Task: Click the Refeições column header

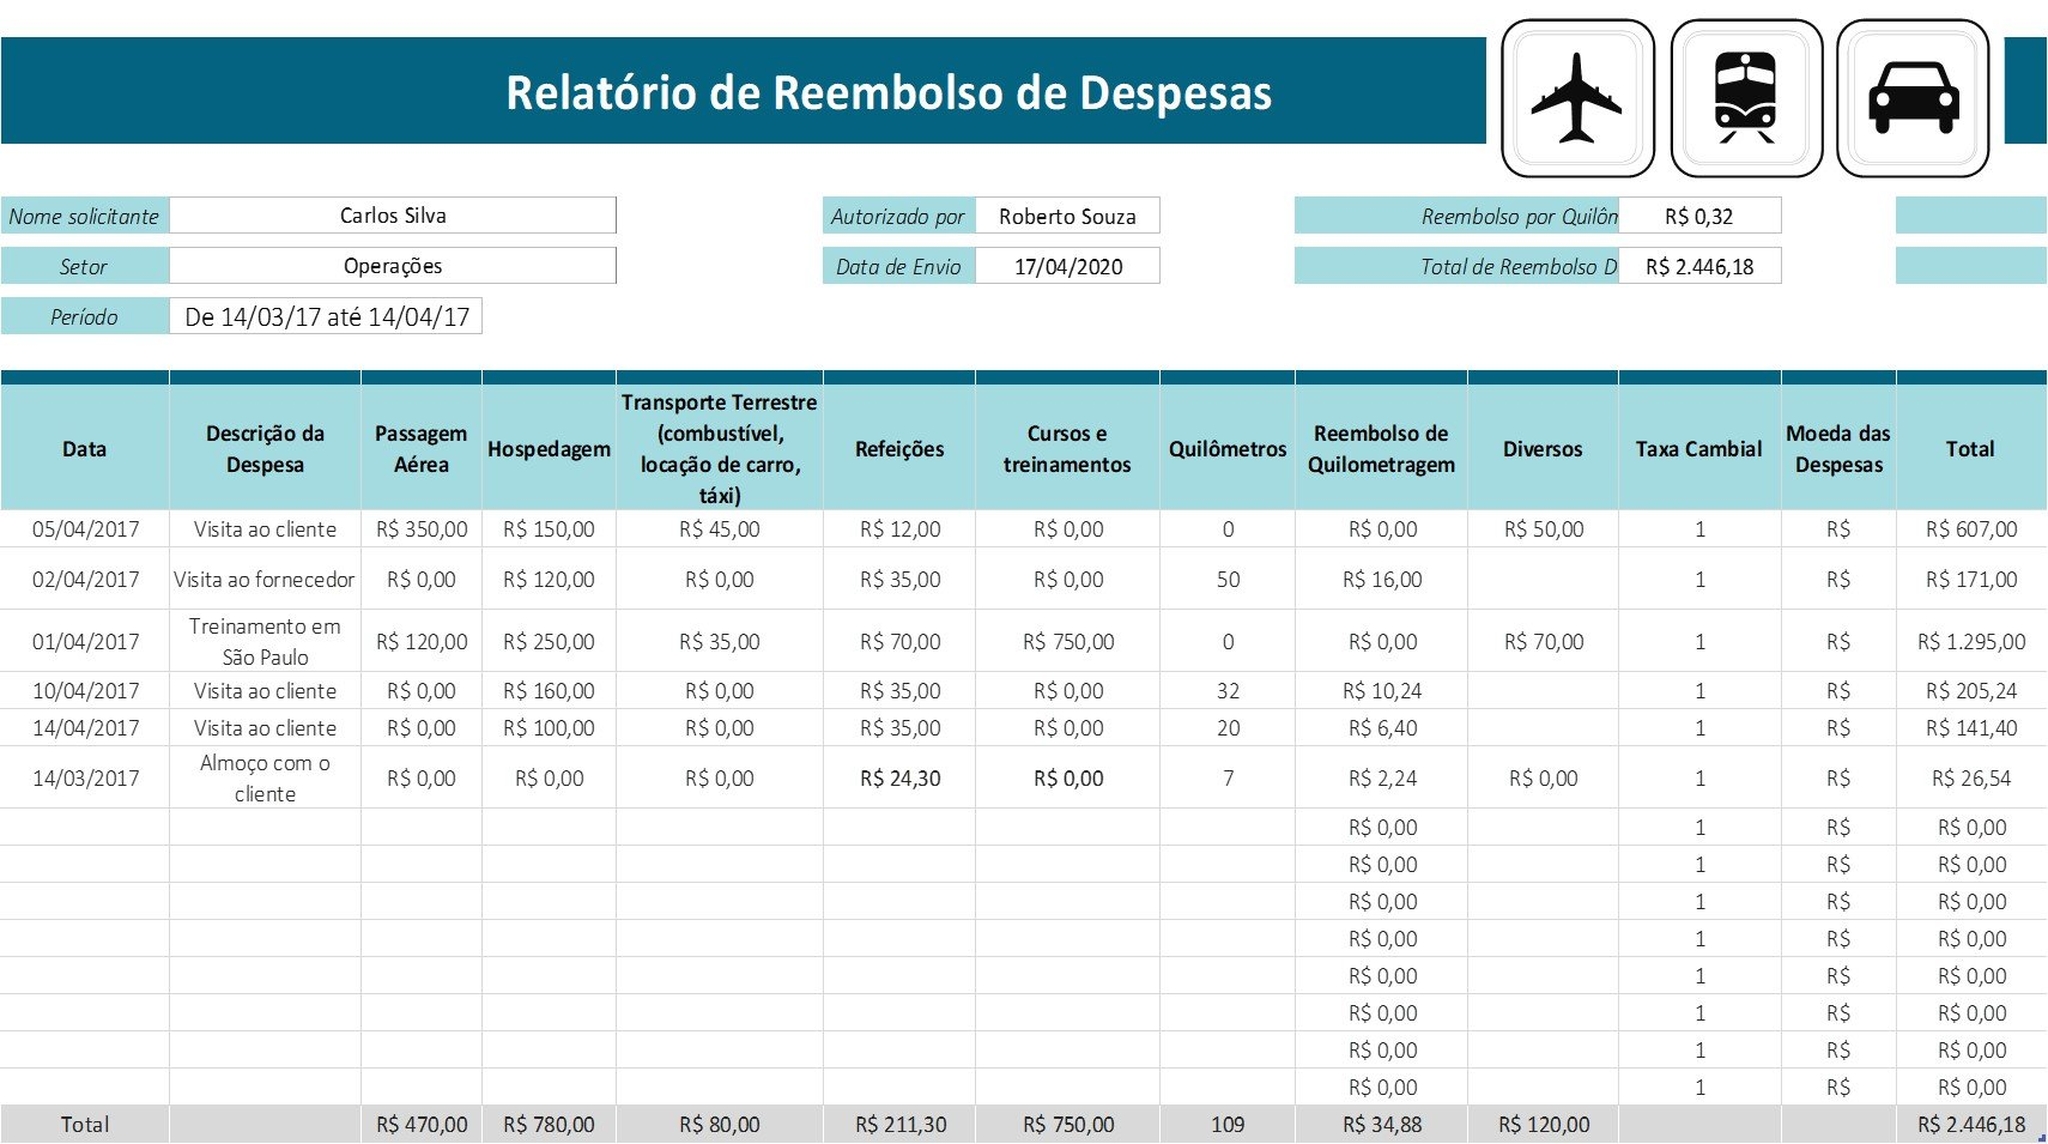Action: (x=899, y=448)
